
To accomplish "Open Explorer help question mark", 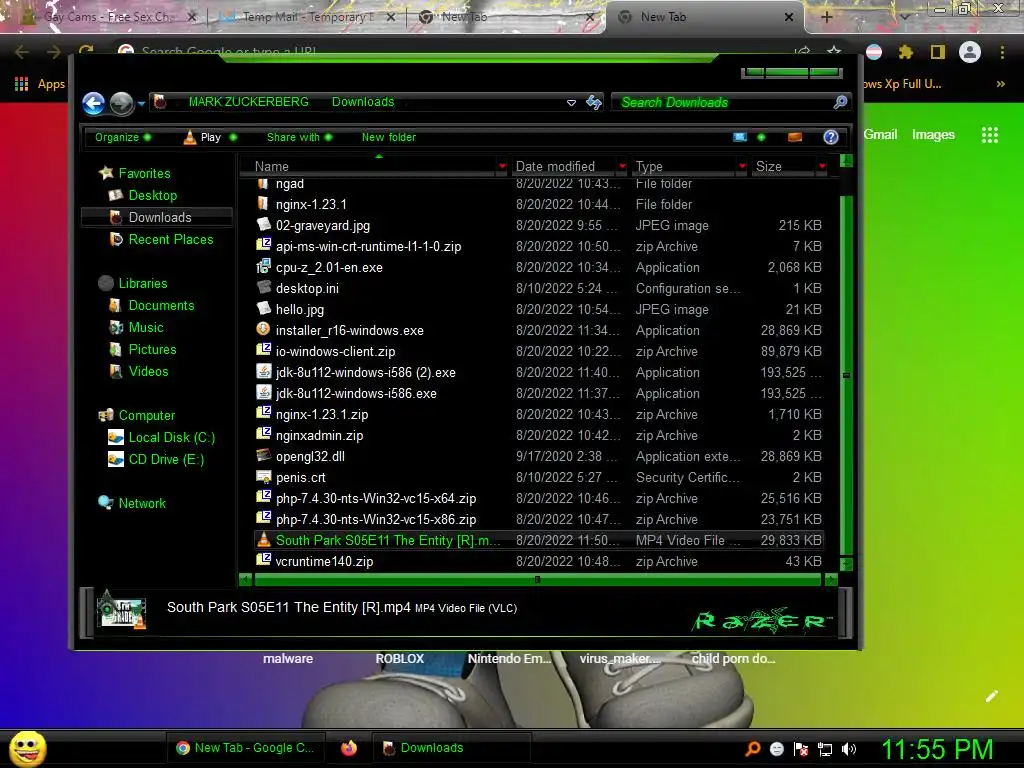I will point(831,137).
